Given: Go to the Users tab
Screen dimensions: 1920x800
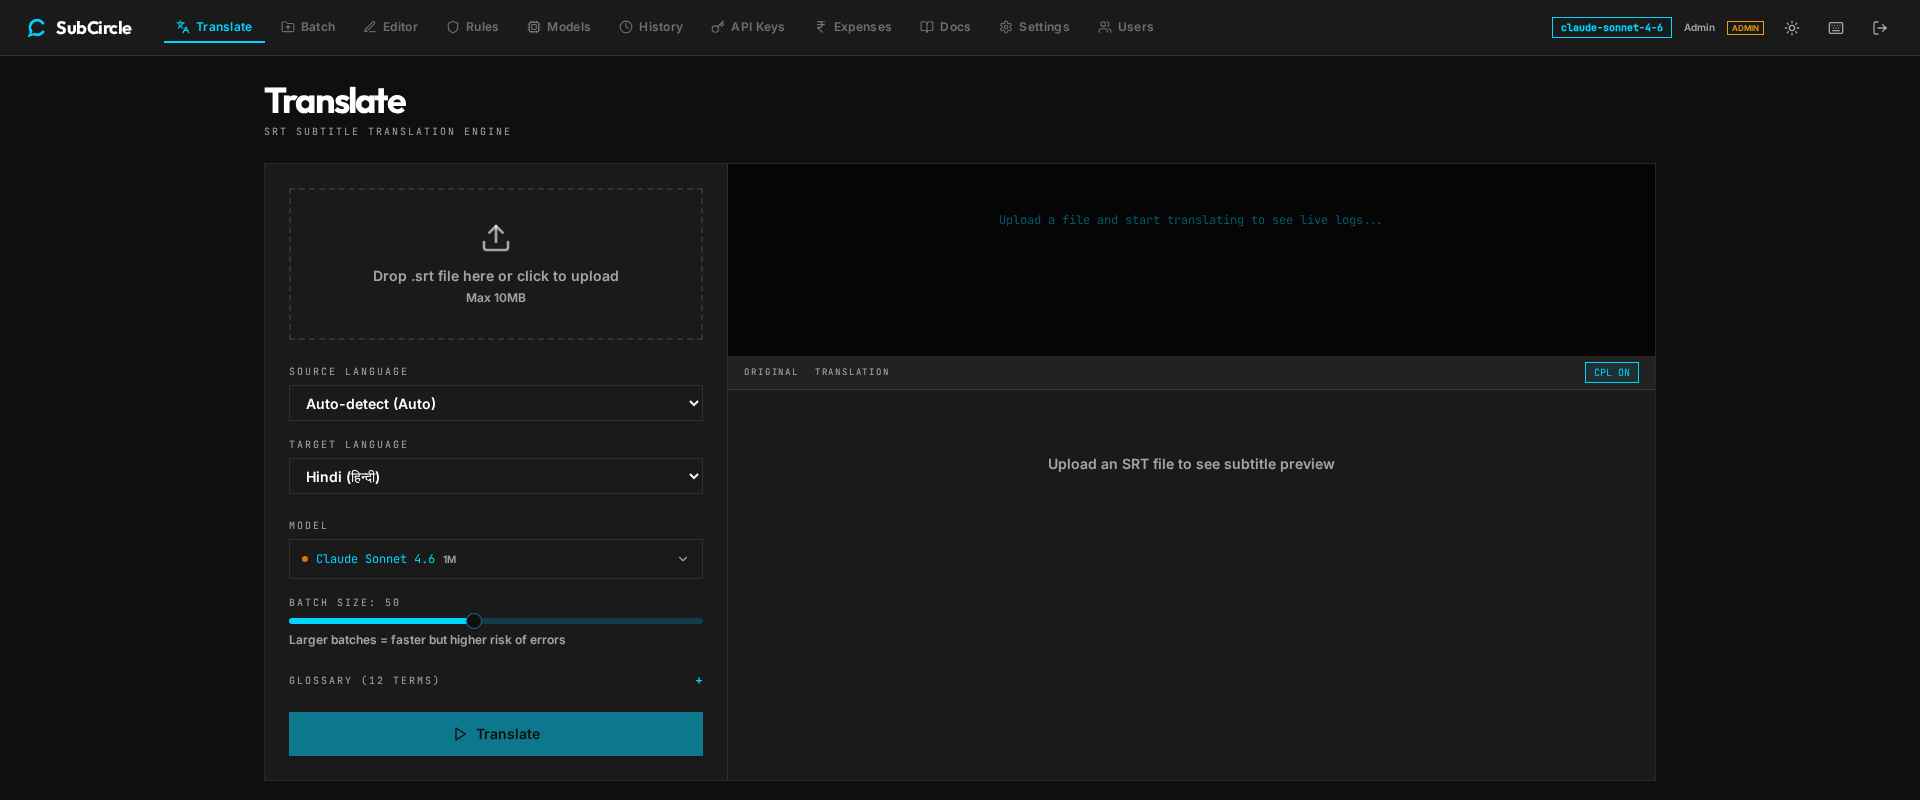Looking at the screenshot, I should [x=1126, y=27].
